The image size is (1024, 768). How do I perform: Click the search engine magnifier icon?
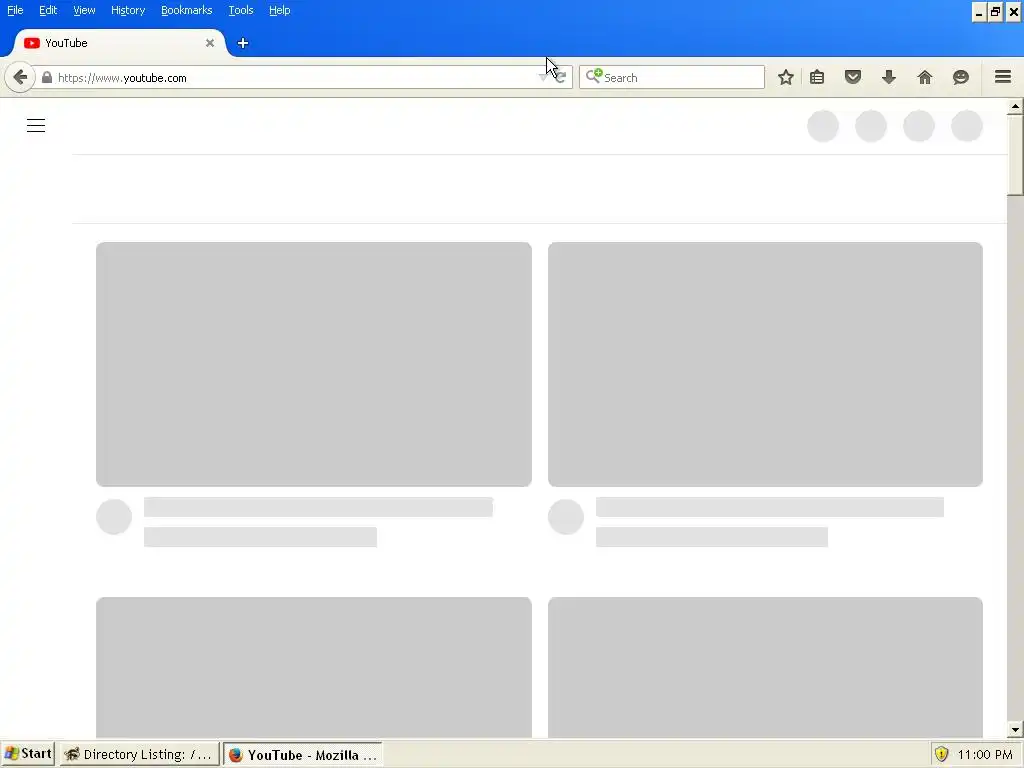click(594, 76)
